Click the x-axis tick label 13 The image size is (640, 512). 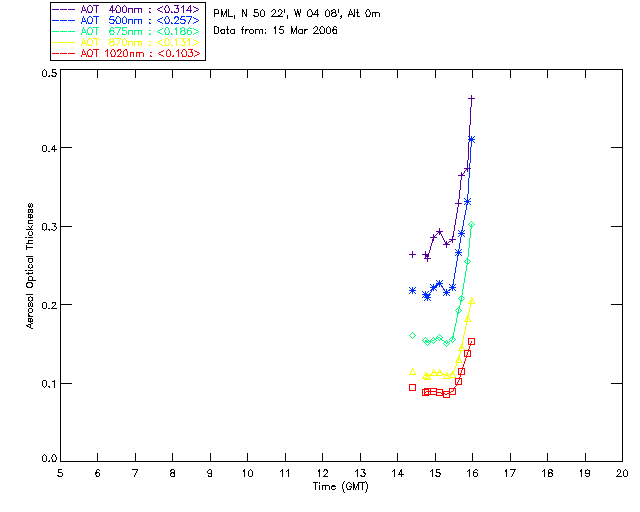(360, 473)
